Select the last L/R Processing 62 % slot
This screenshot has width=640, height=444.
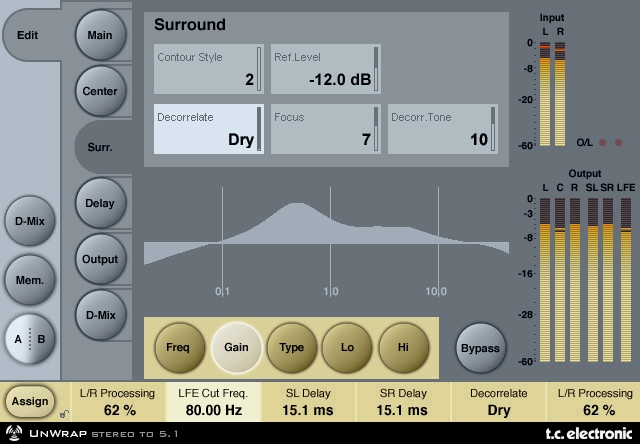(x=593, y=402)
